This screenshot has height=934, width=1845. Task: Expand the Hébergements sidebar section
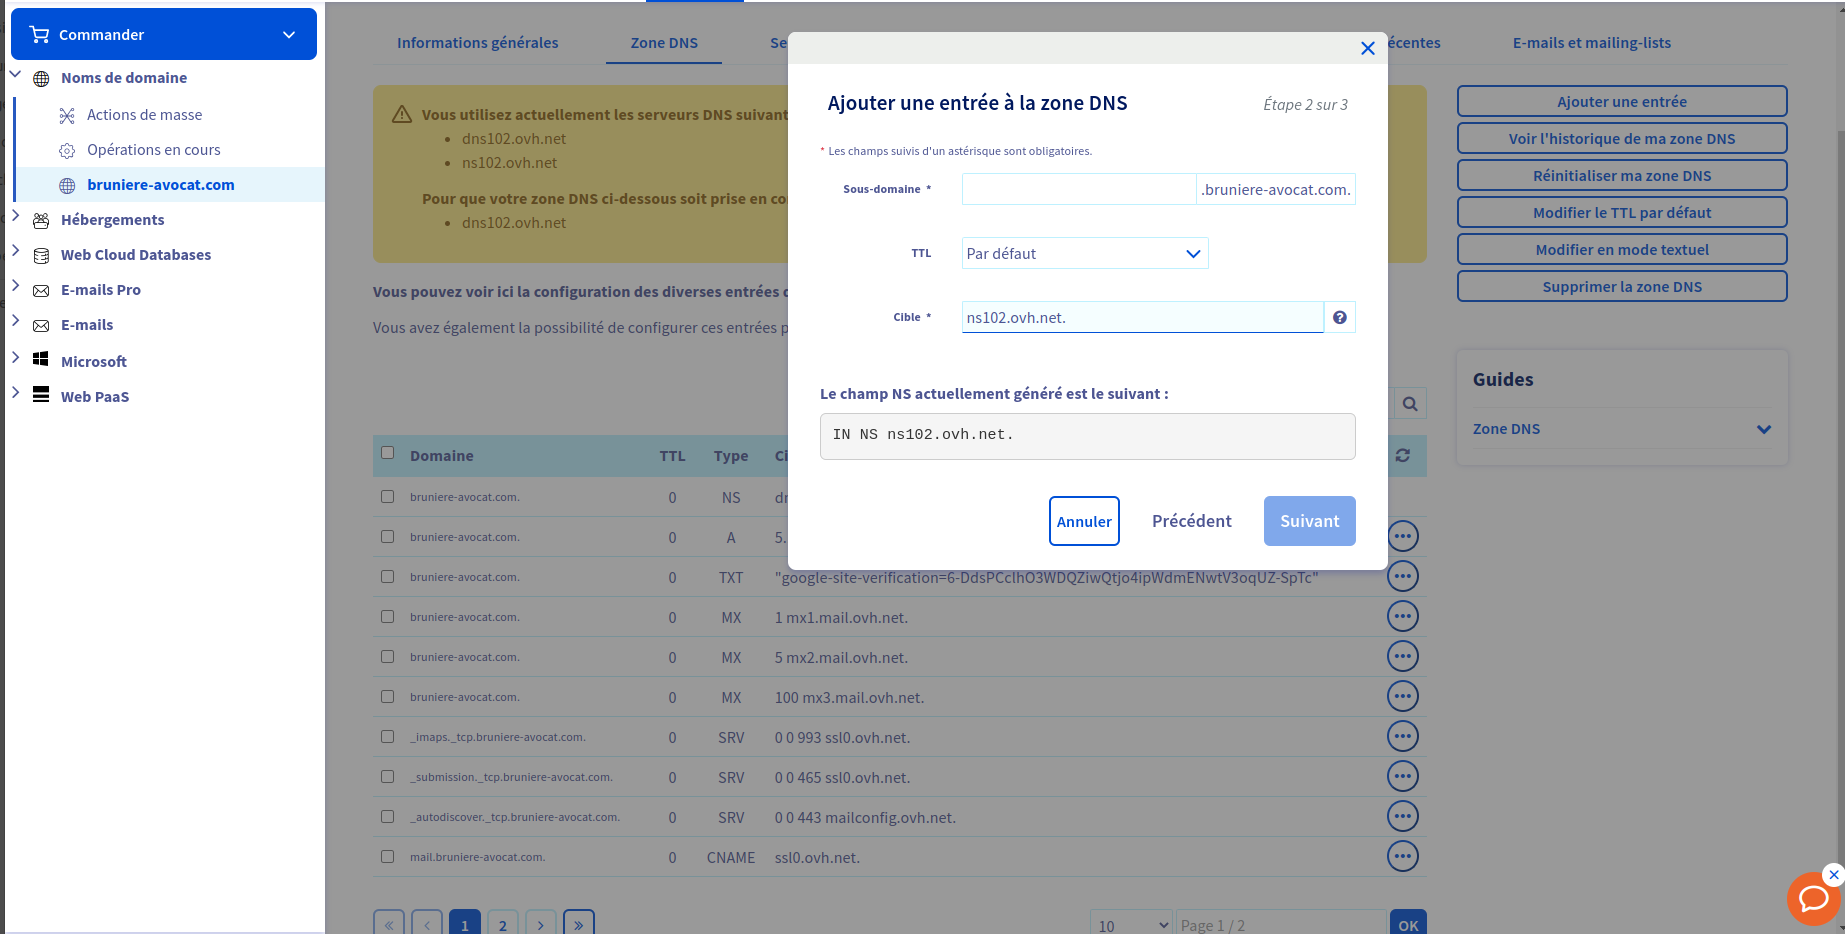(x=16, y=217)
